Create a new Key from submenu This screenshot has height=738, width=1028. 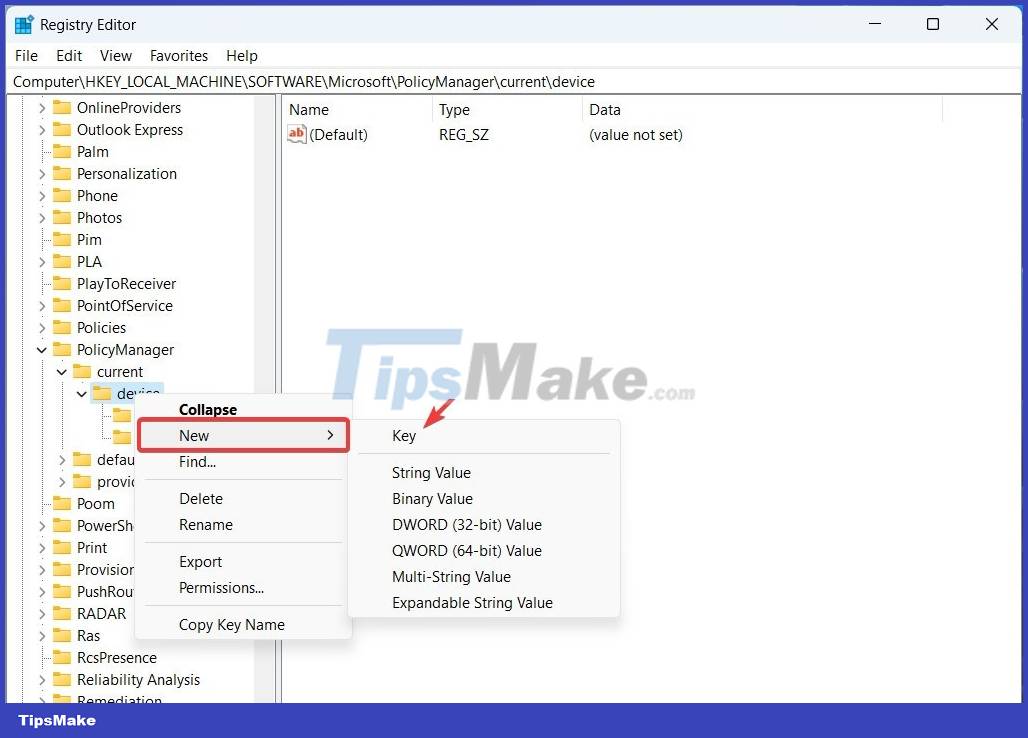click(484, 436)
